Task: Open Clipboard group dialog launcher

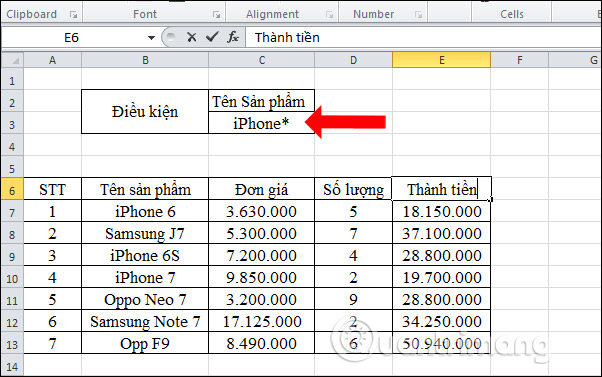Action: coord(73,15)
